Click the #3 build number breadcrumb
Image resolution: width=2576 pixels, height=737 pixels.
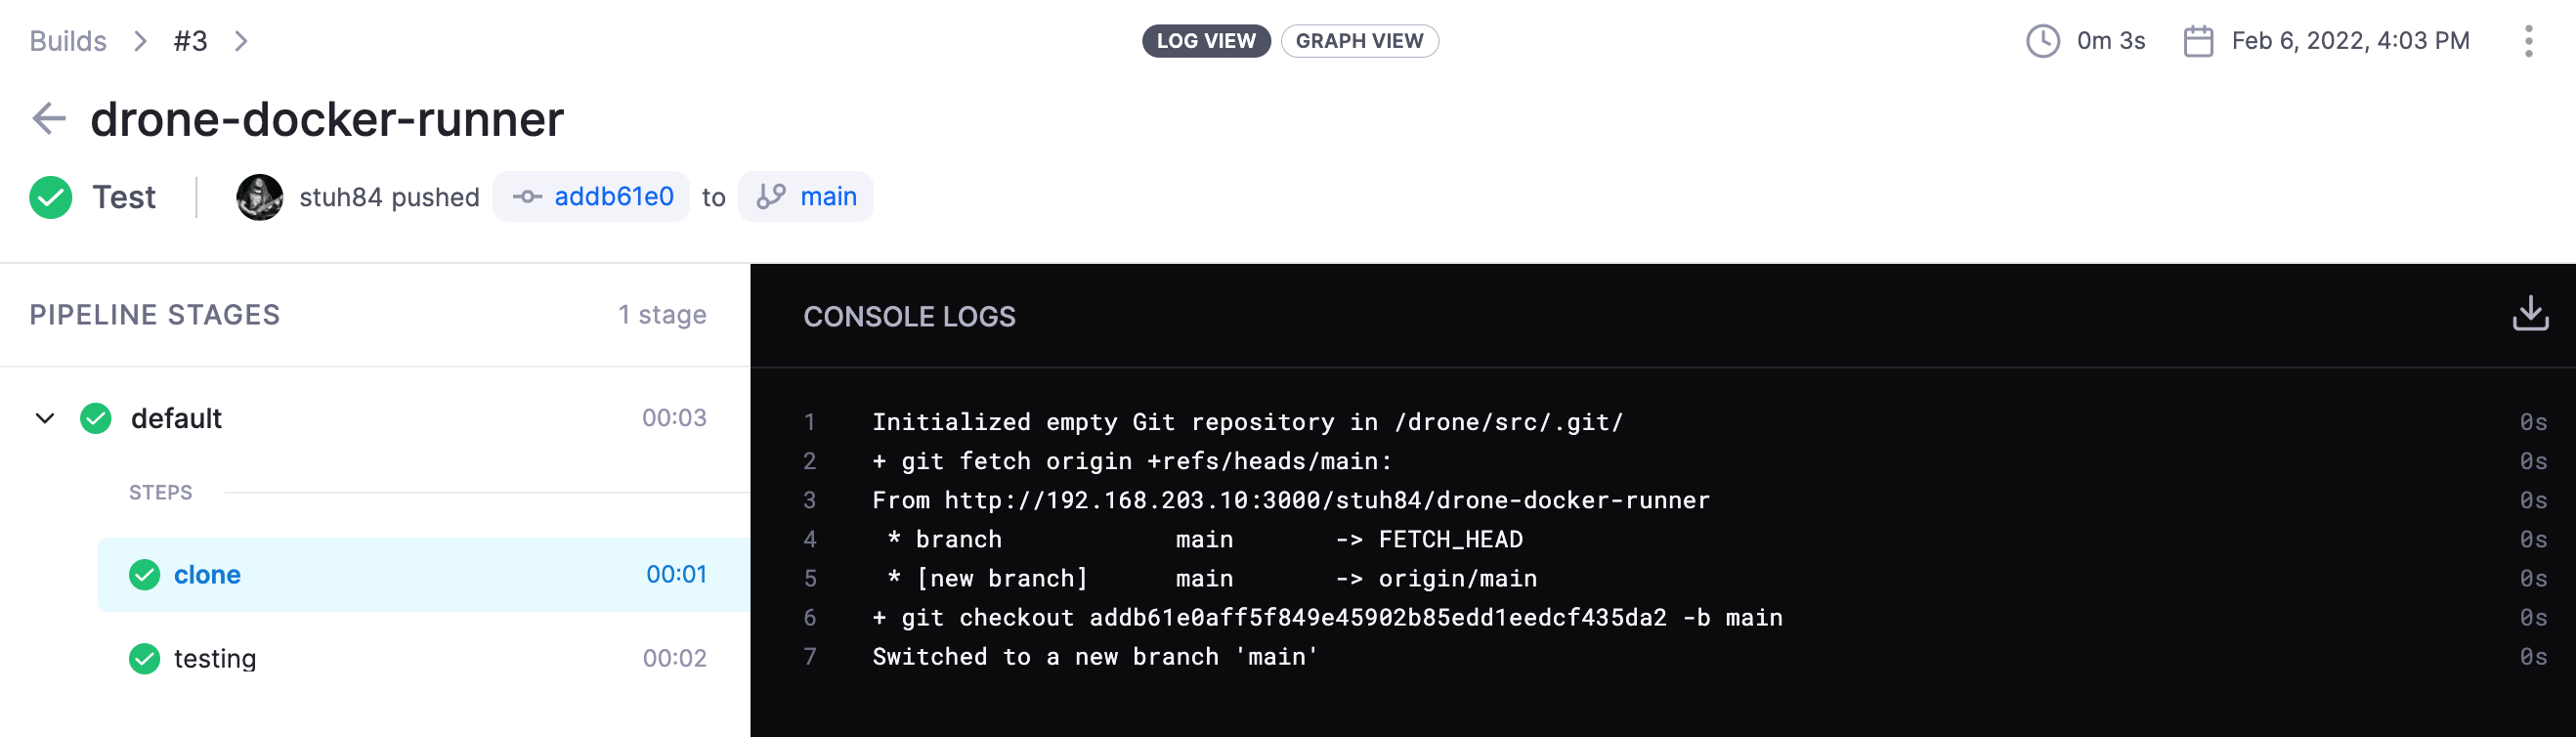click(x=190, y=41)
